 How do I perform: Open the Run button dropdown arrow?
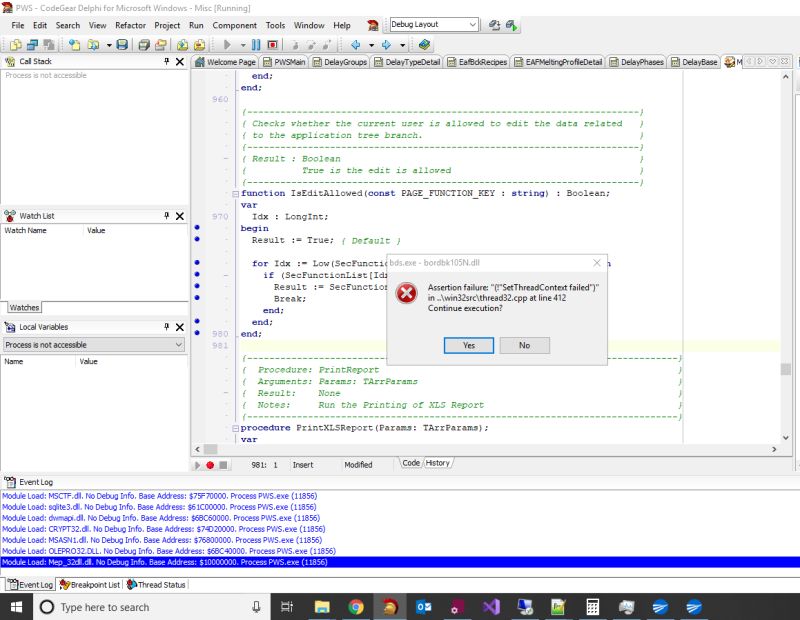click(243, 45)
